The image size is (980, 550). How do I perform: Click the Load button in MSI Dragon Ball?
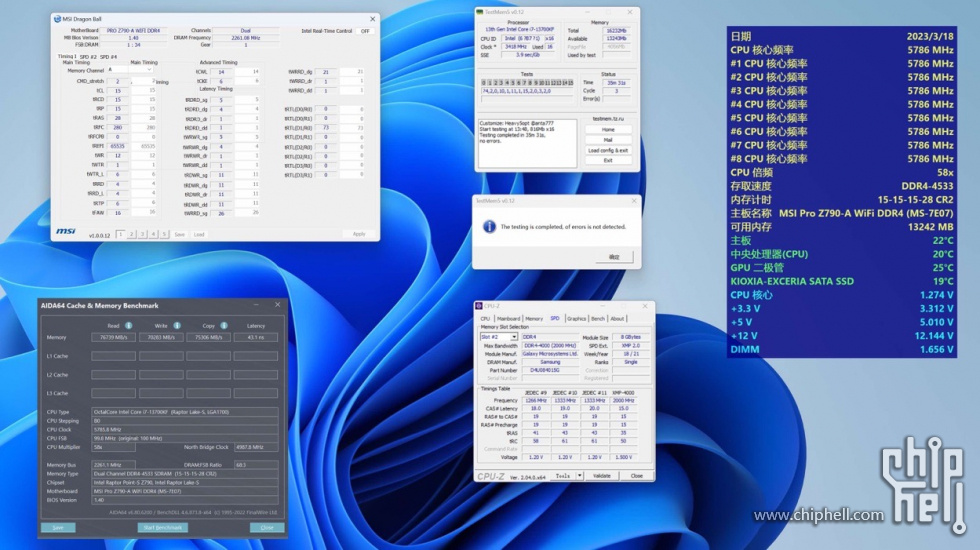pyautogui.click(x=199, y=234)
